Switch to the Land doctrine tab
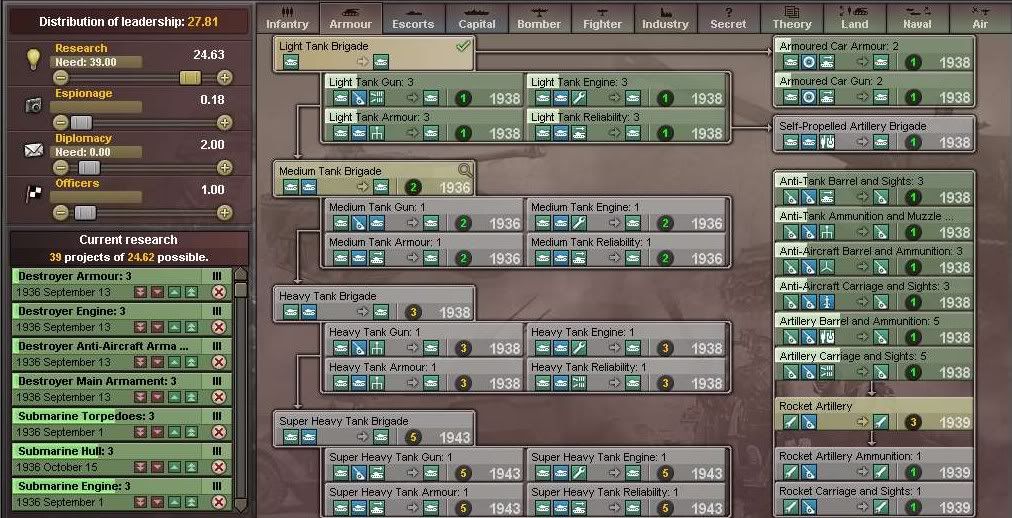Image resolution: width=1012 pixels, height=518 pixels. coord(855,18)
